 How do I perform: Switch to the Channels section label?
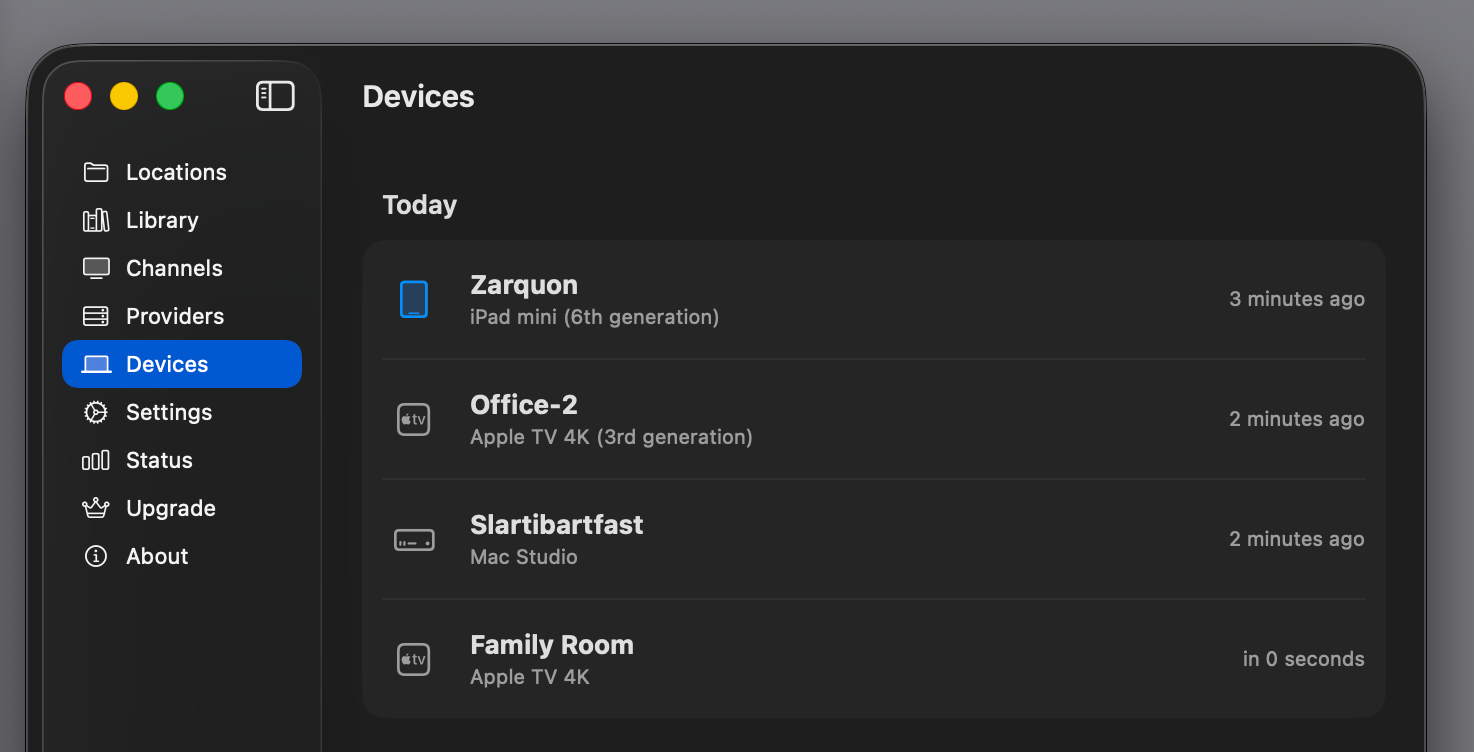(x=174, y=268)
